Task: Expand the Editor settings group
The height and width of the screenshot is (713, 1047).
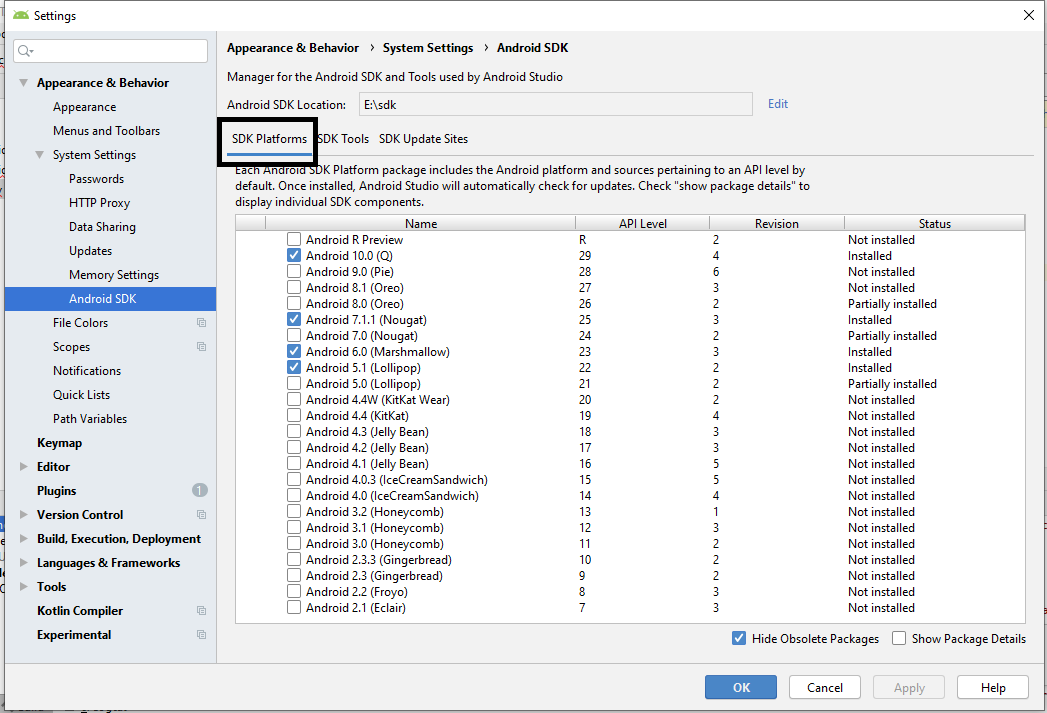Action: (x=24, y=467)
